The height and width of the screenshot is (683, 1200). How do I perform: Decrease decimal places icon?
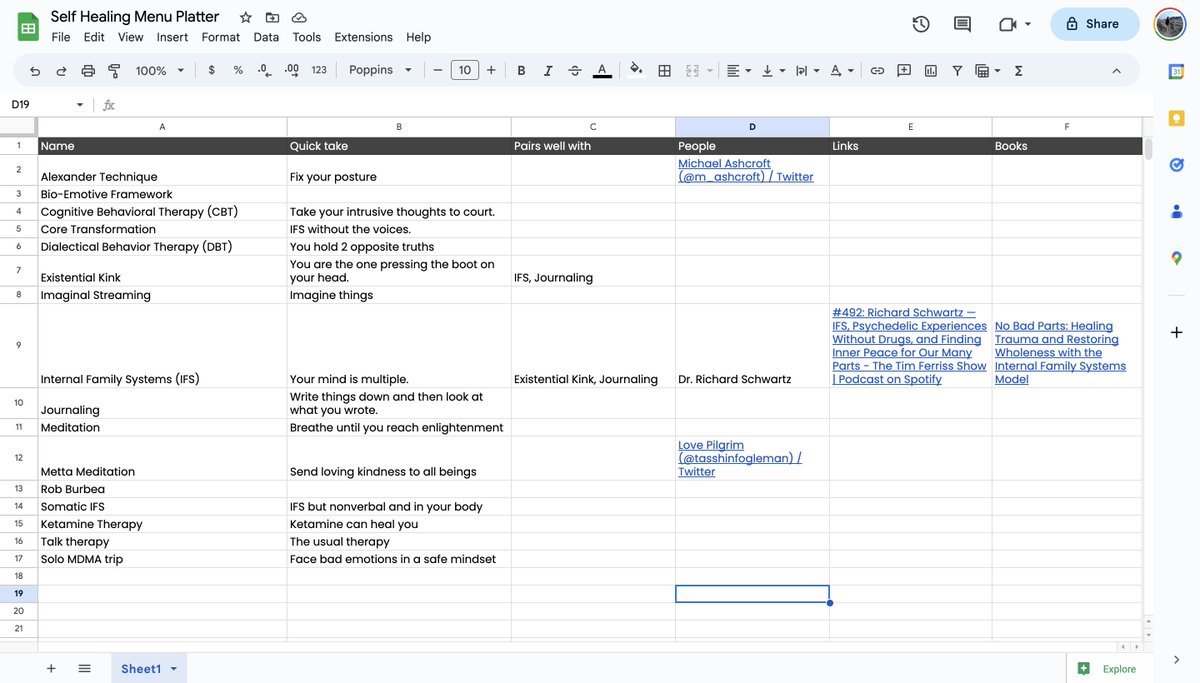(265, 70)
